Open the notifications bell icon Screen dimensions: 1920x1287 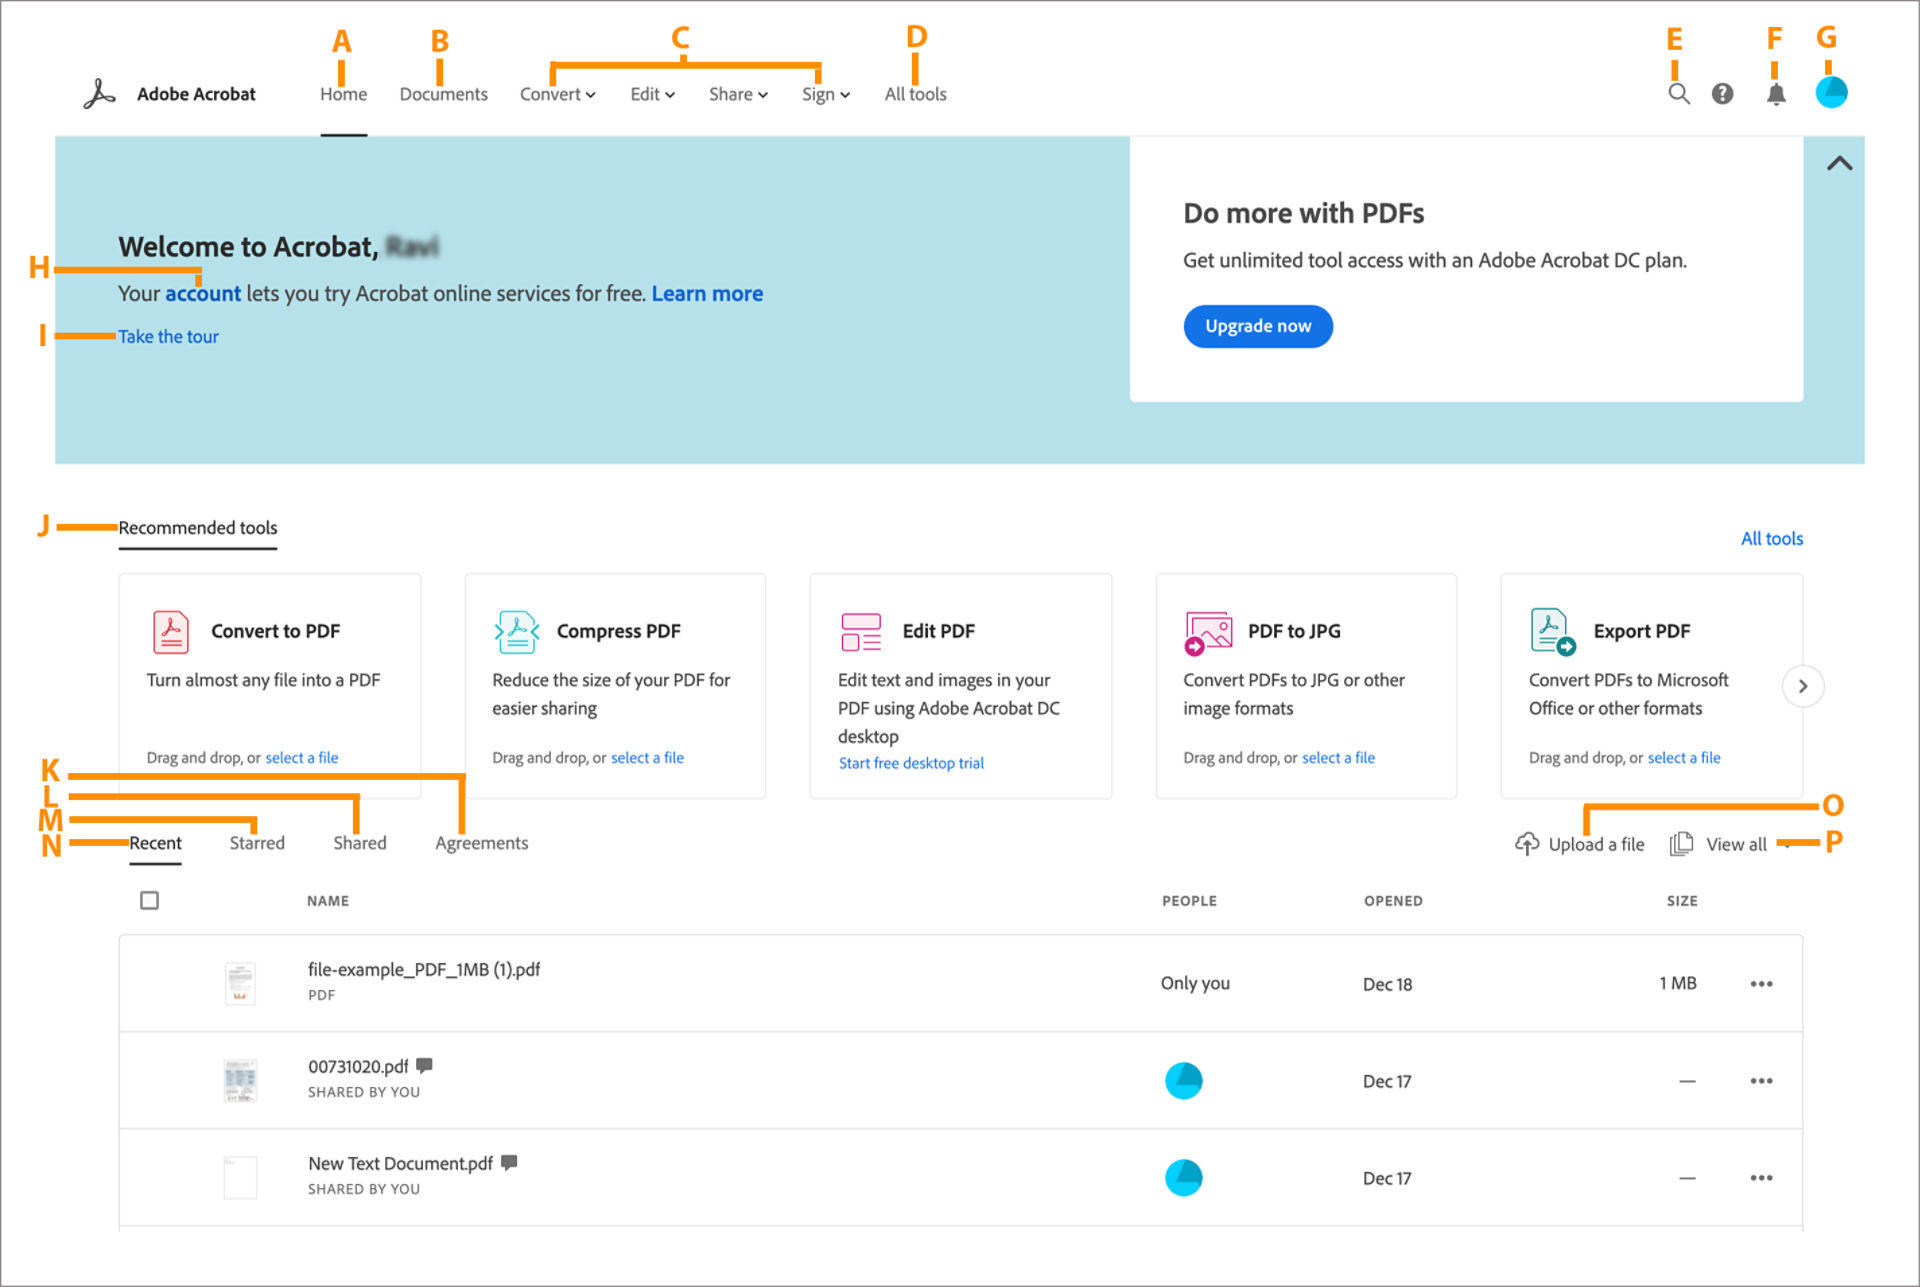coord(1776,94)
